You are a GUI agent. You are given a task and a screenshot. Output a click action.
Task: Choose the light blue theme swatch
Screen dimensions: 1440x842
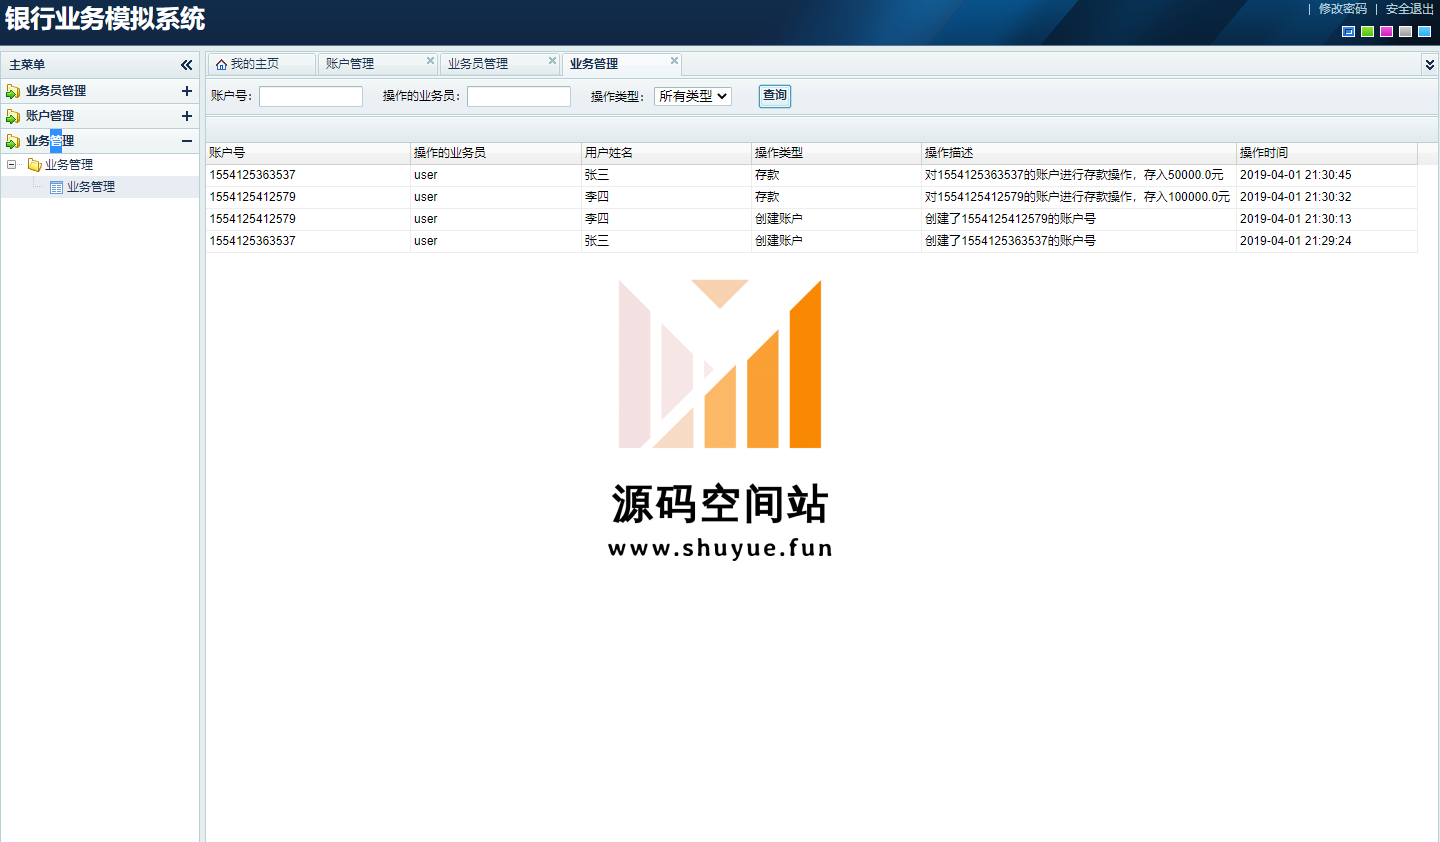point(1424,32)
